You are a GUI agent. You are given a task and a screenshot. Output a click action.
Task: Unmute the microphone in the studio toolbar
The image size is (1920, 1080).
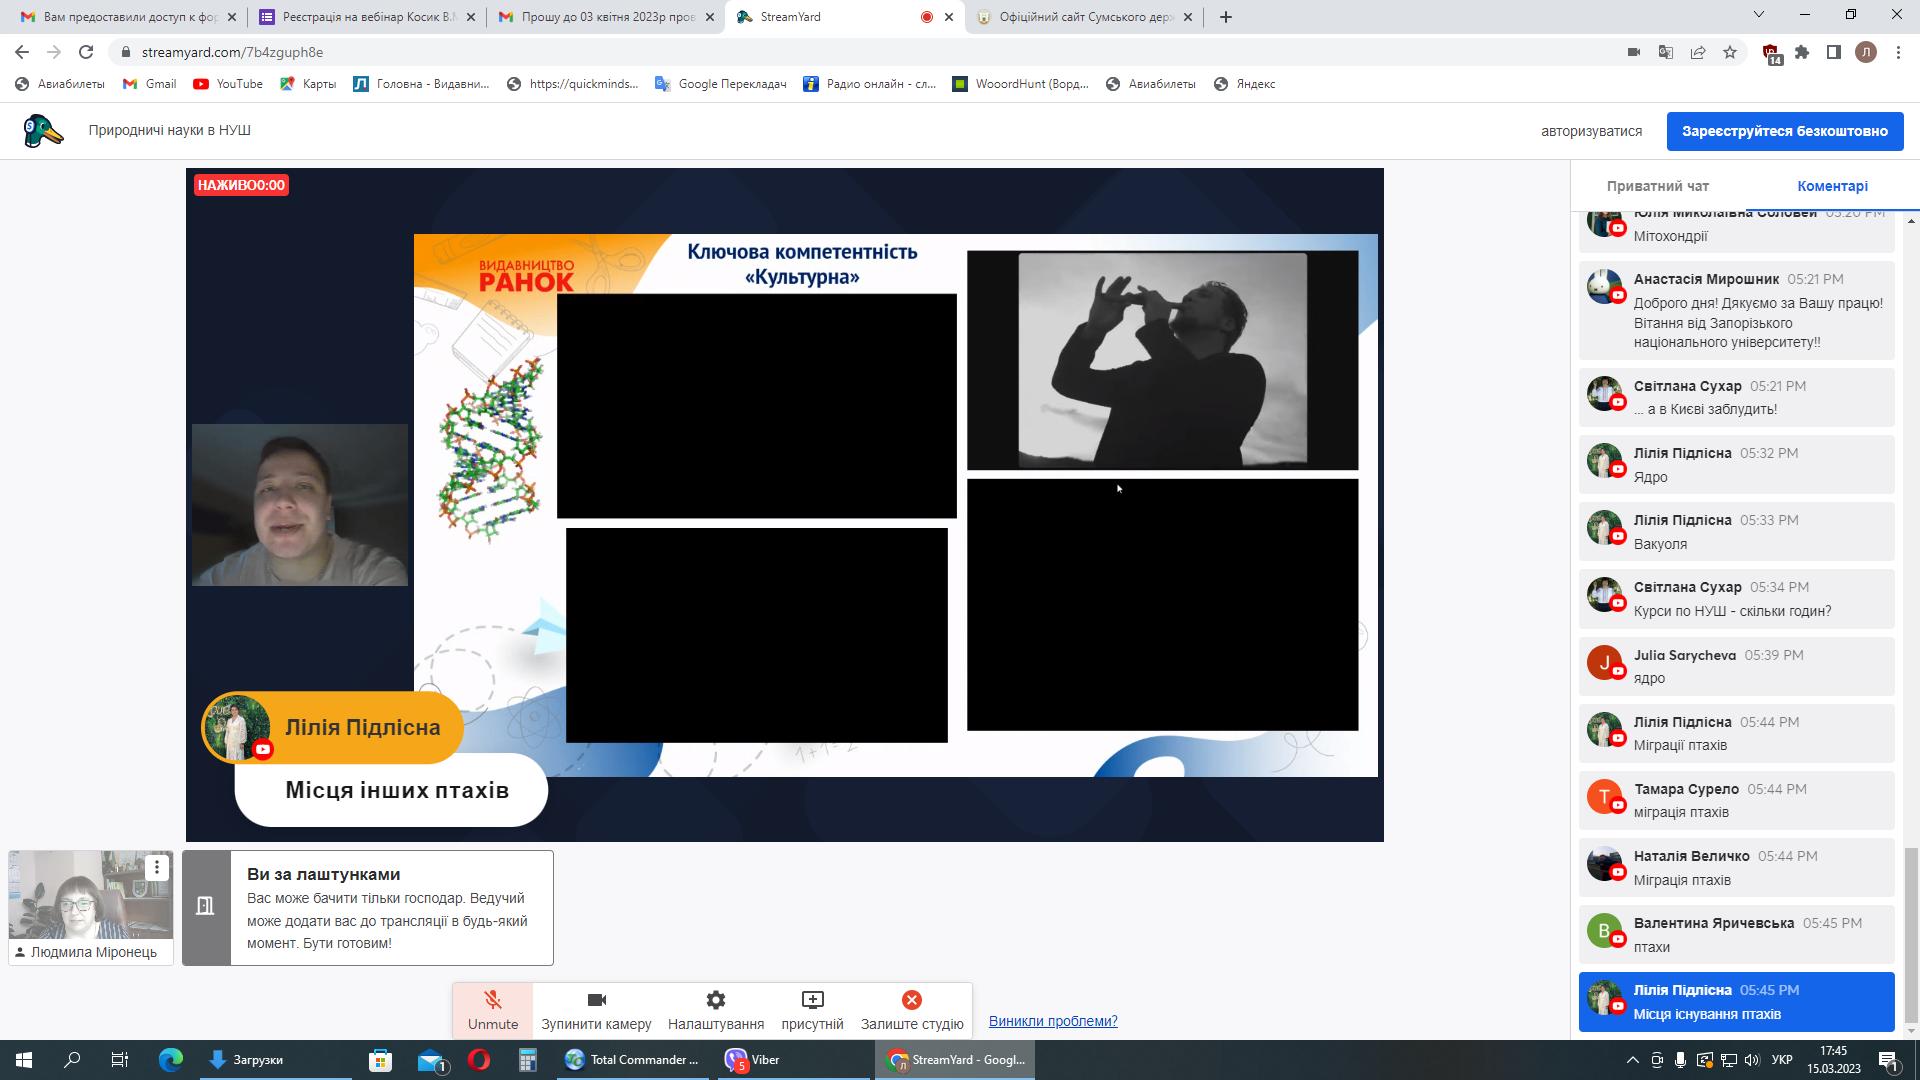(492, 1010)
